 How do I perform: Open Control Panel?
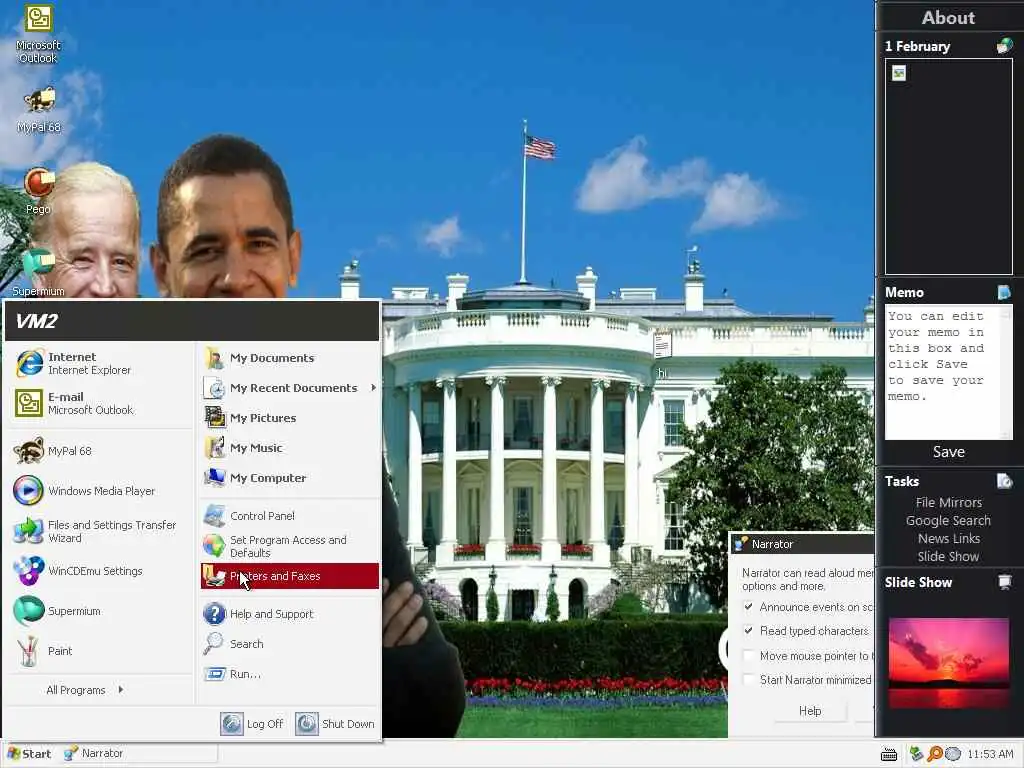(289, 516)
